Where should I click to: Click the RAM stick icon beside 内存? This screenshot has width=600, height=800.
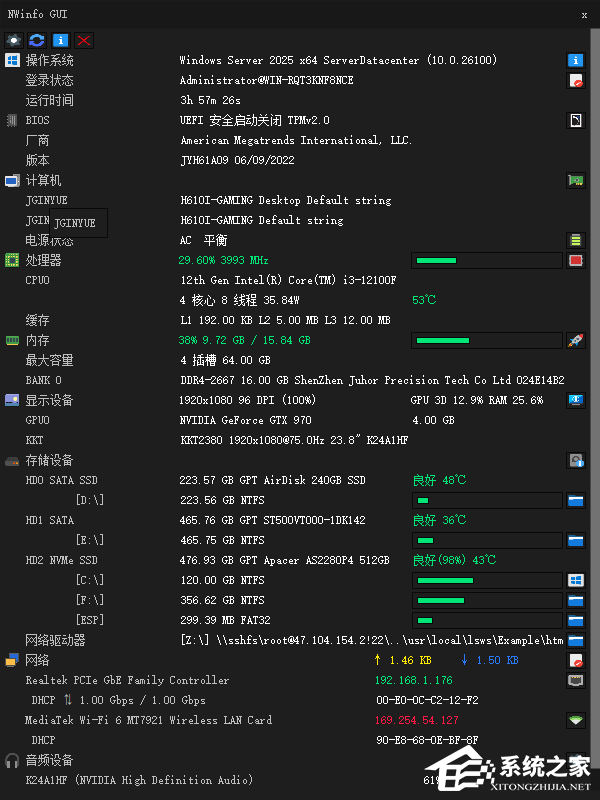coord(12,340)
